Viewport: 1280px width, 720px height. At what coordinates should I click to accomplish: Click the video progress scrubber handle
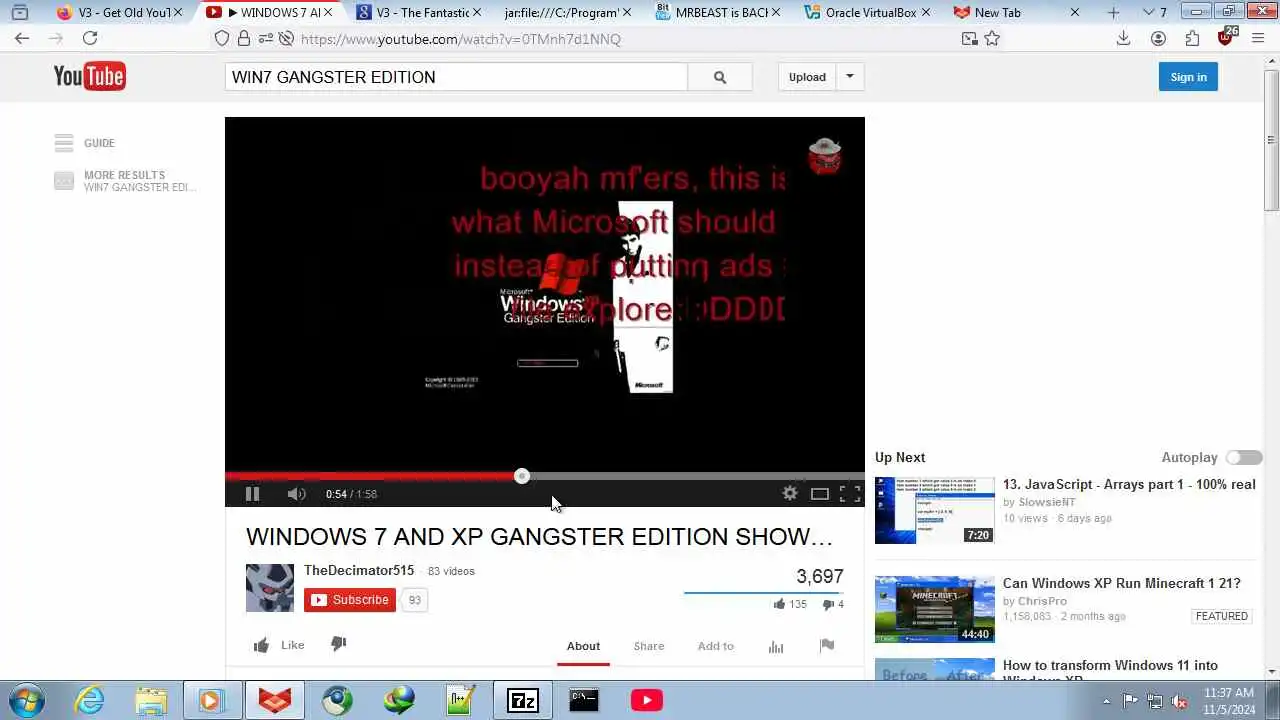coord(522,476)
